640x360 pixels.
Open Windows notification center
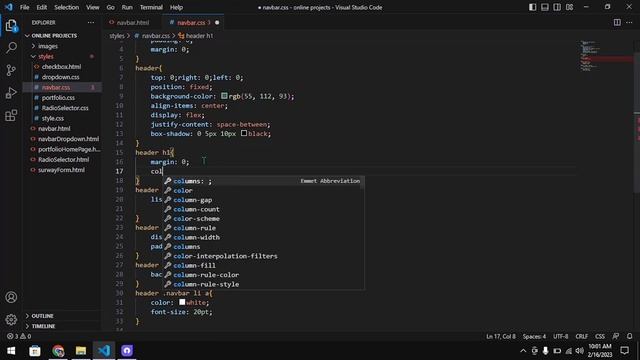pyautogui.click(x=624, y=351)
